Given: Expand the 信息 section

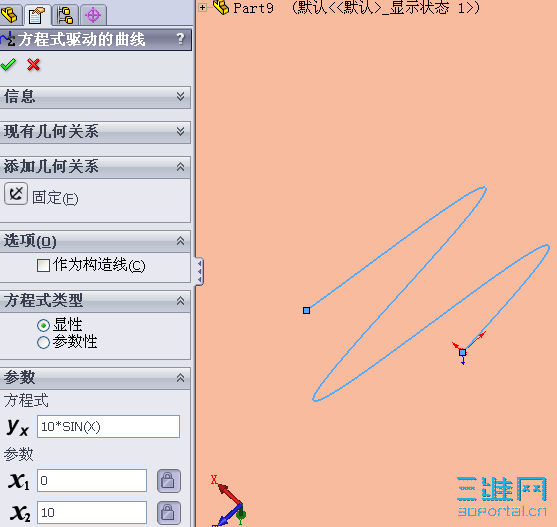Looking at the screenshot, I should click(x=180, y=96).
